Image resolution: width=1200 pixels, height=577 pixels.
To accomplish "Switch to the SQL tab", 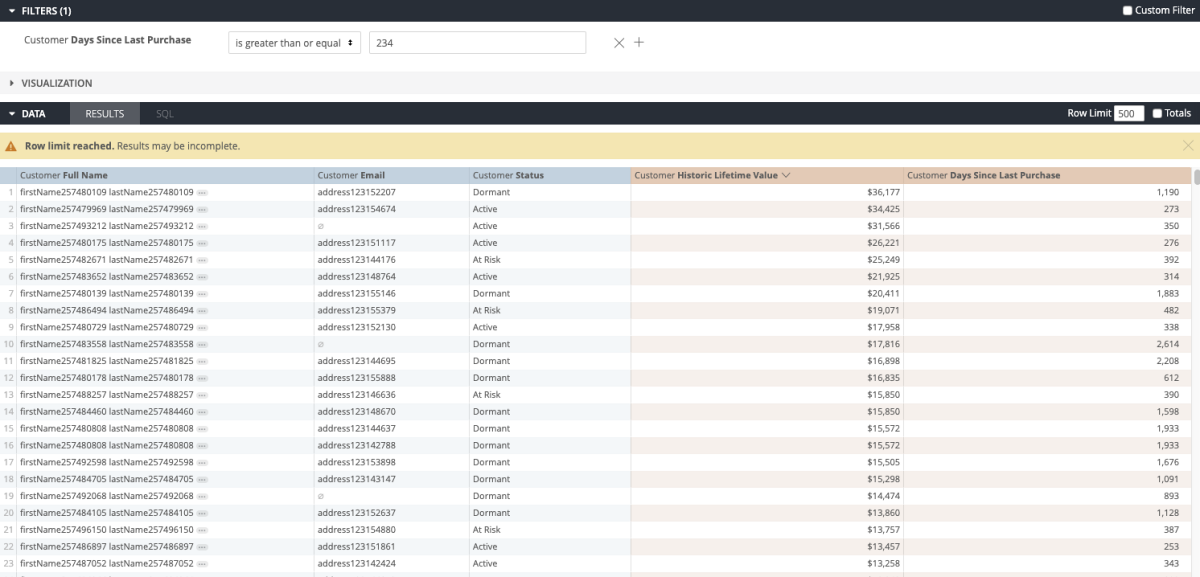I will tap(165, 113).
